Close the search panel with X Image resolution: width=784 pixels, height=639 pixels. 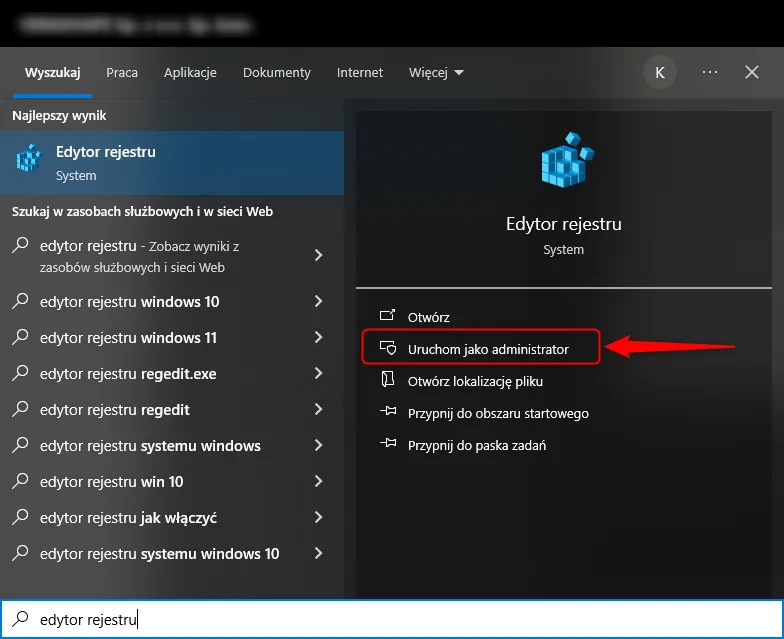click(752, 72)
